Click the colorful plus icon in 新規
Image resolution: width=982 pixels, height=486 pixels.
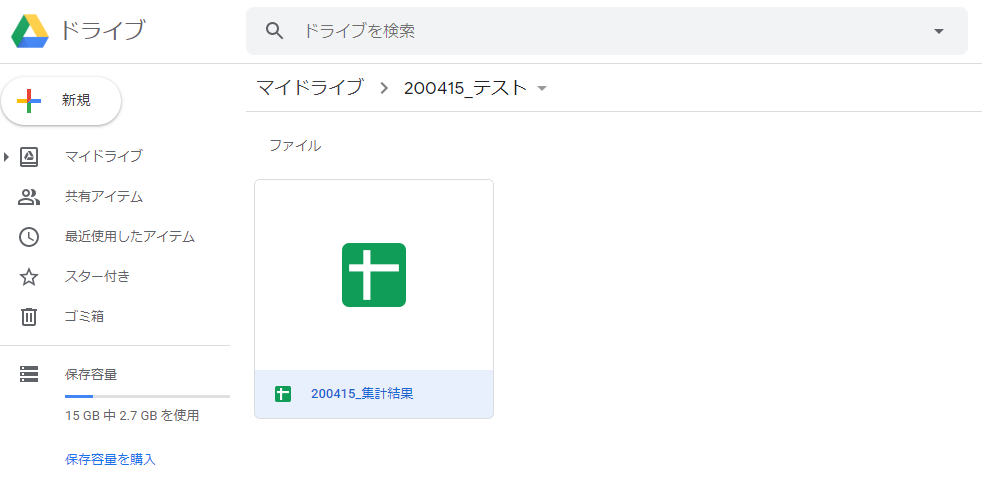29,101
